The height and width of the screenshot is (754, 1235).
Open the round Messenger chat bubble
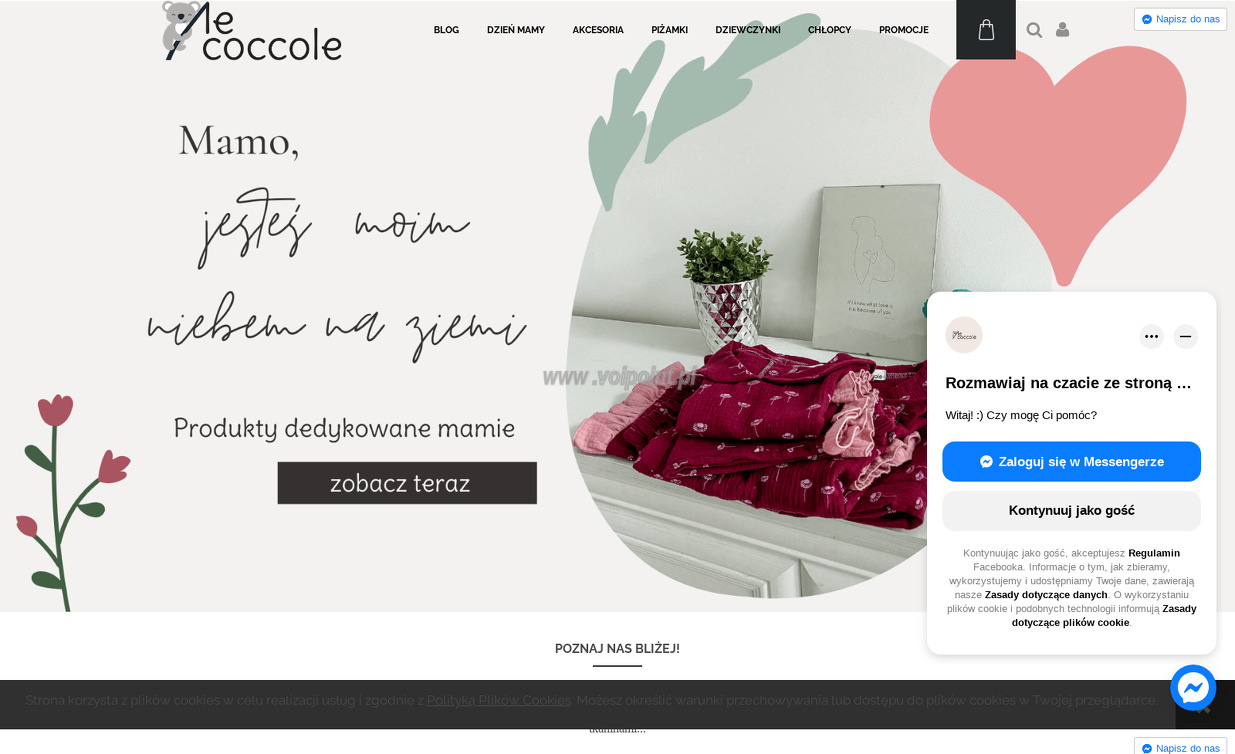pos(1193,688)
